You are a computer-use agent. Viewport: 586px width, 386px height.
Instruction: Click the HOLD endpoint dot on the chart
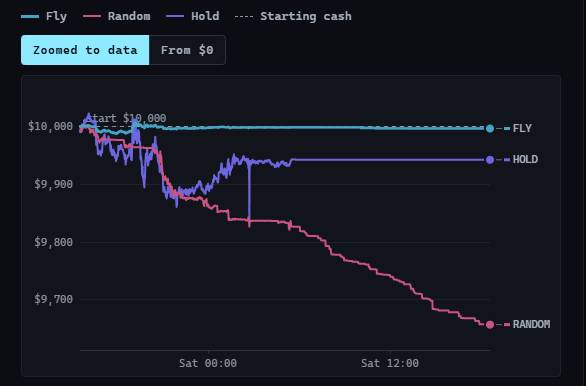pyautogui.click(x=490, y=160)
